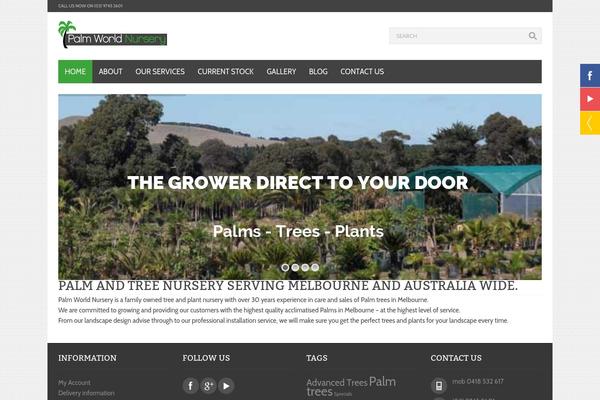
Task: Click the footer Facebook round icon
Action: (190, 385)
